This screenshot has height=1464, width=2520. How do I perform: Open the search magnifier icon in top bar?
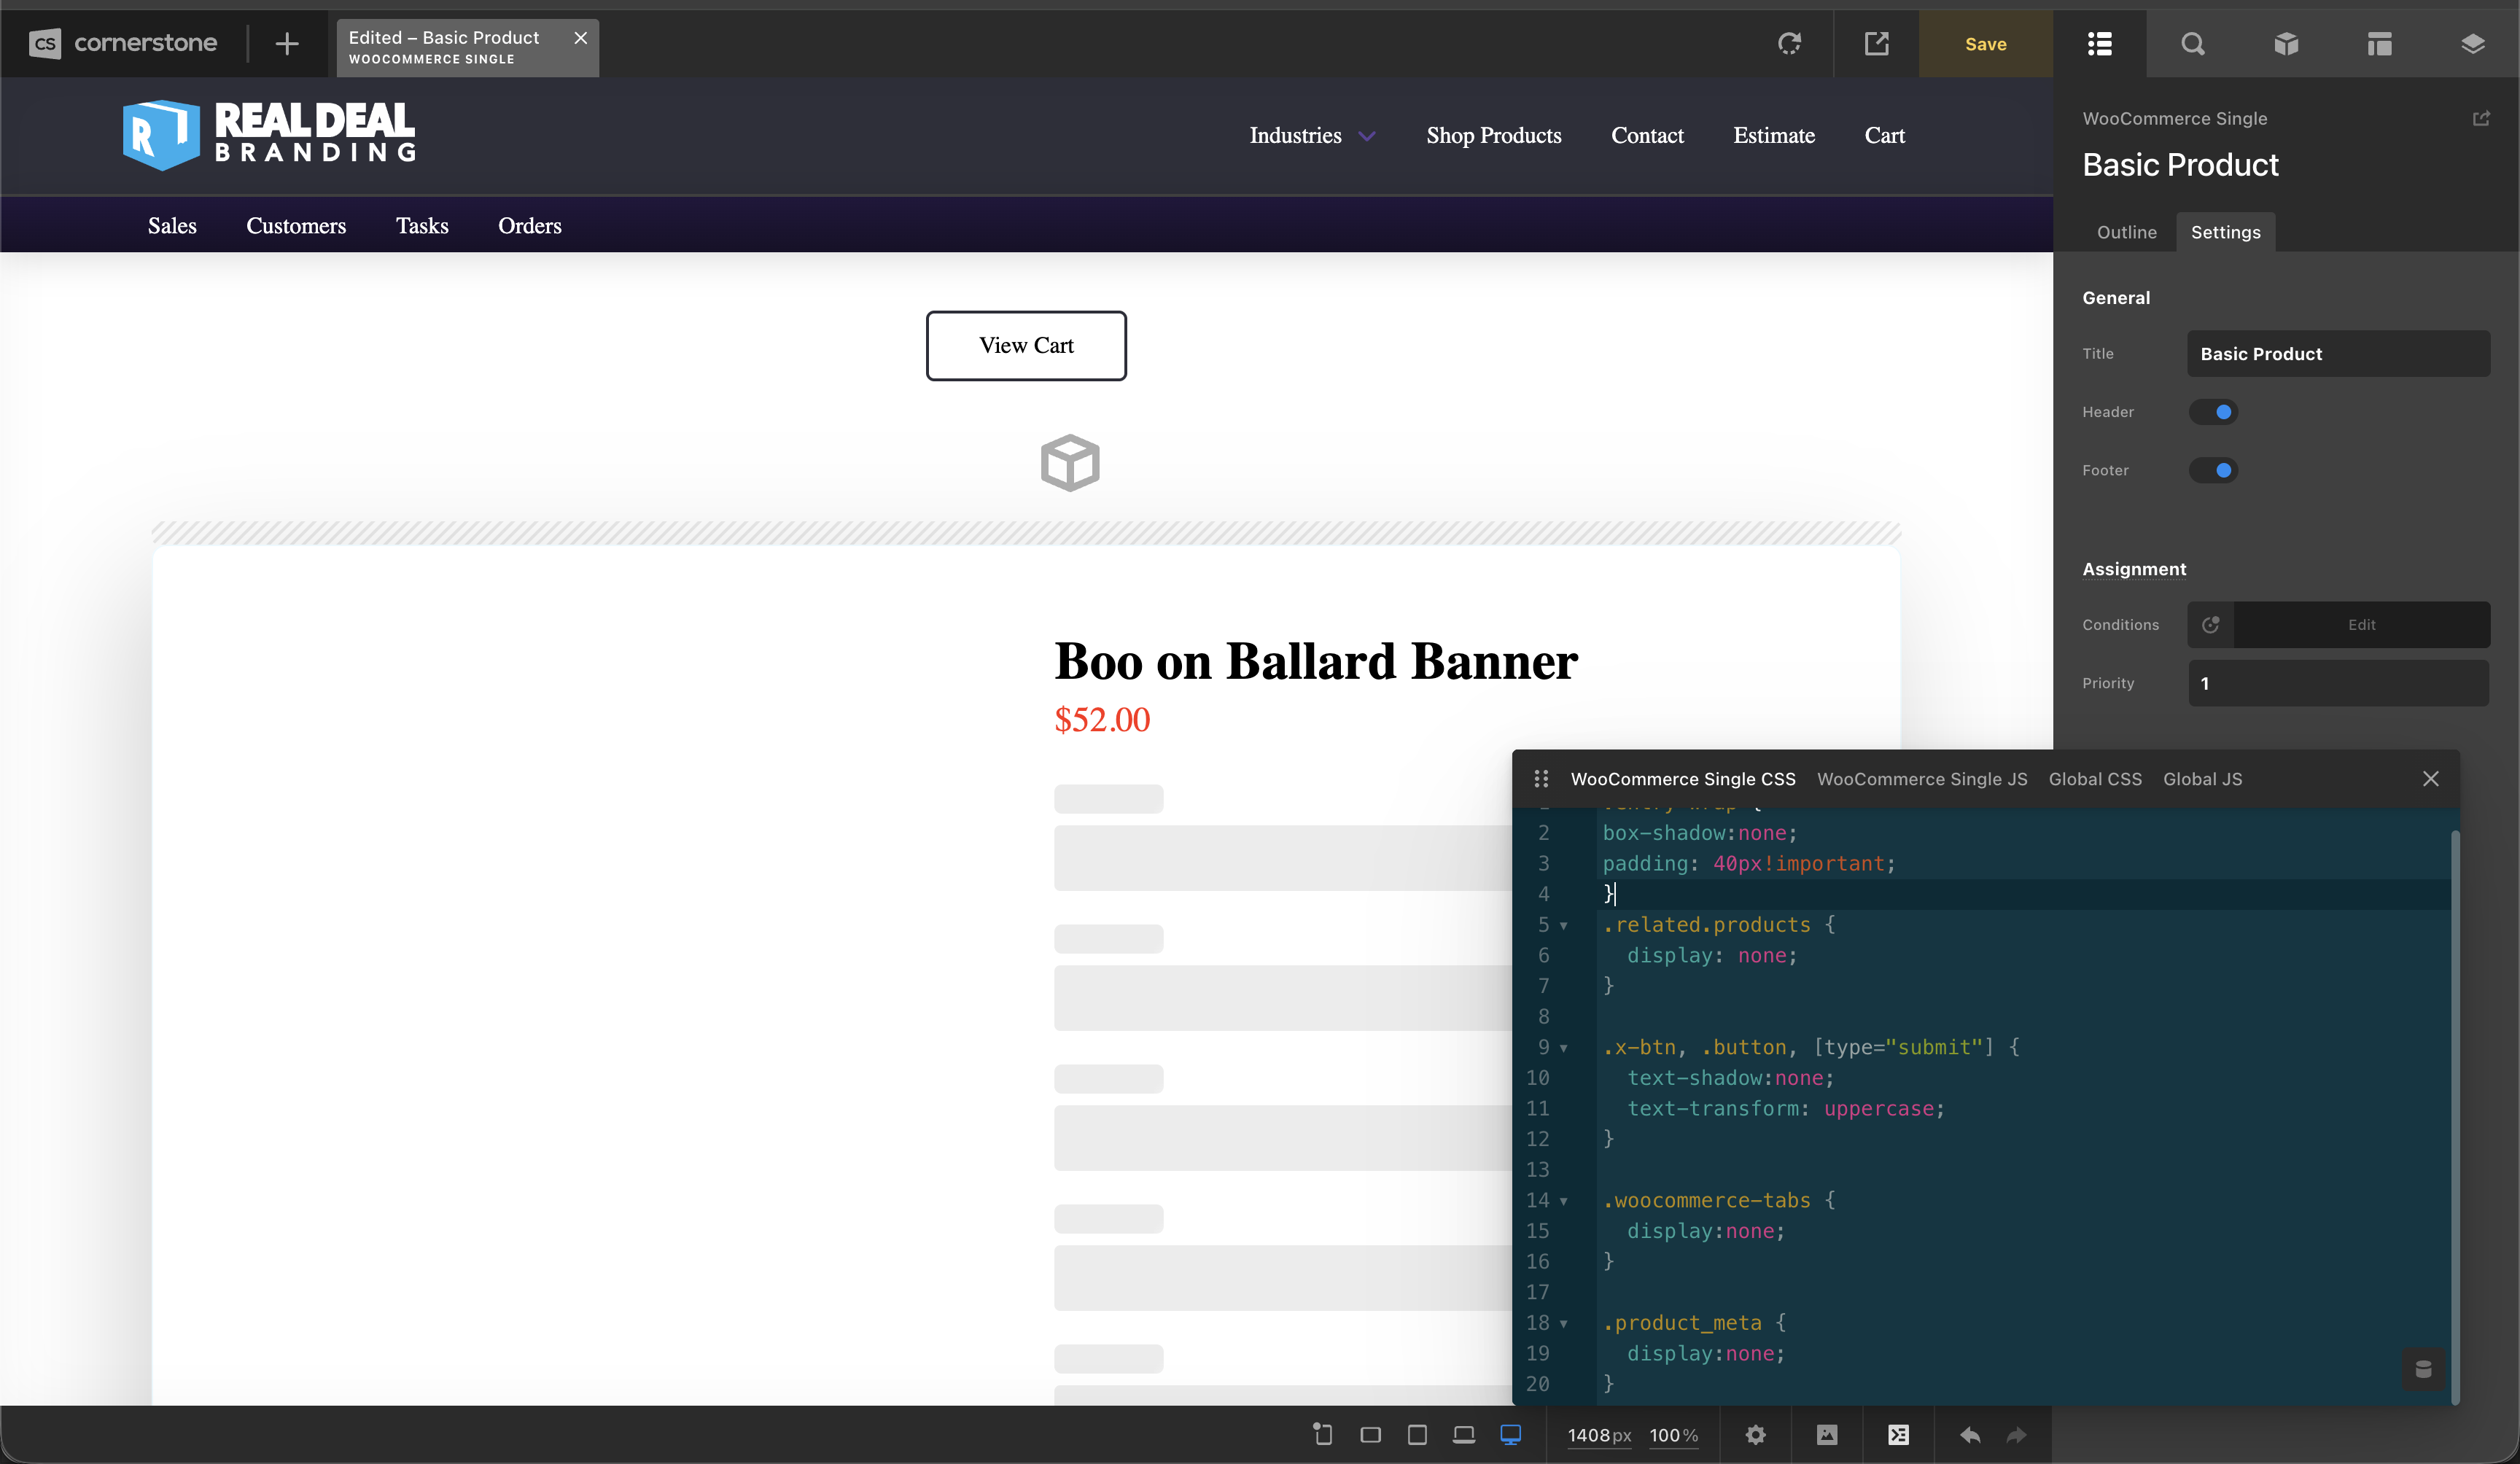[x=2192, y=44]
